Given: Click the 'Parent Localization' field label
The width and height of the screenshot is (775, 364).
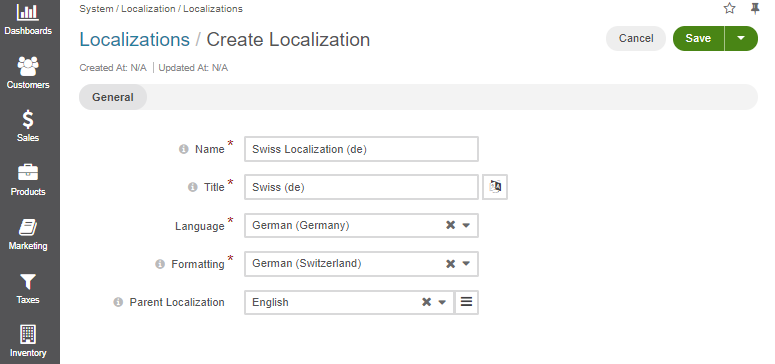Looking at the screenshot, I should click(x=177, y=302).
